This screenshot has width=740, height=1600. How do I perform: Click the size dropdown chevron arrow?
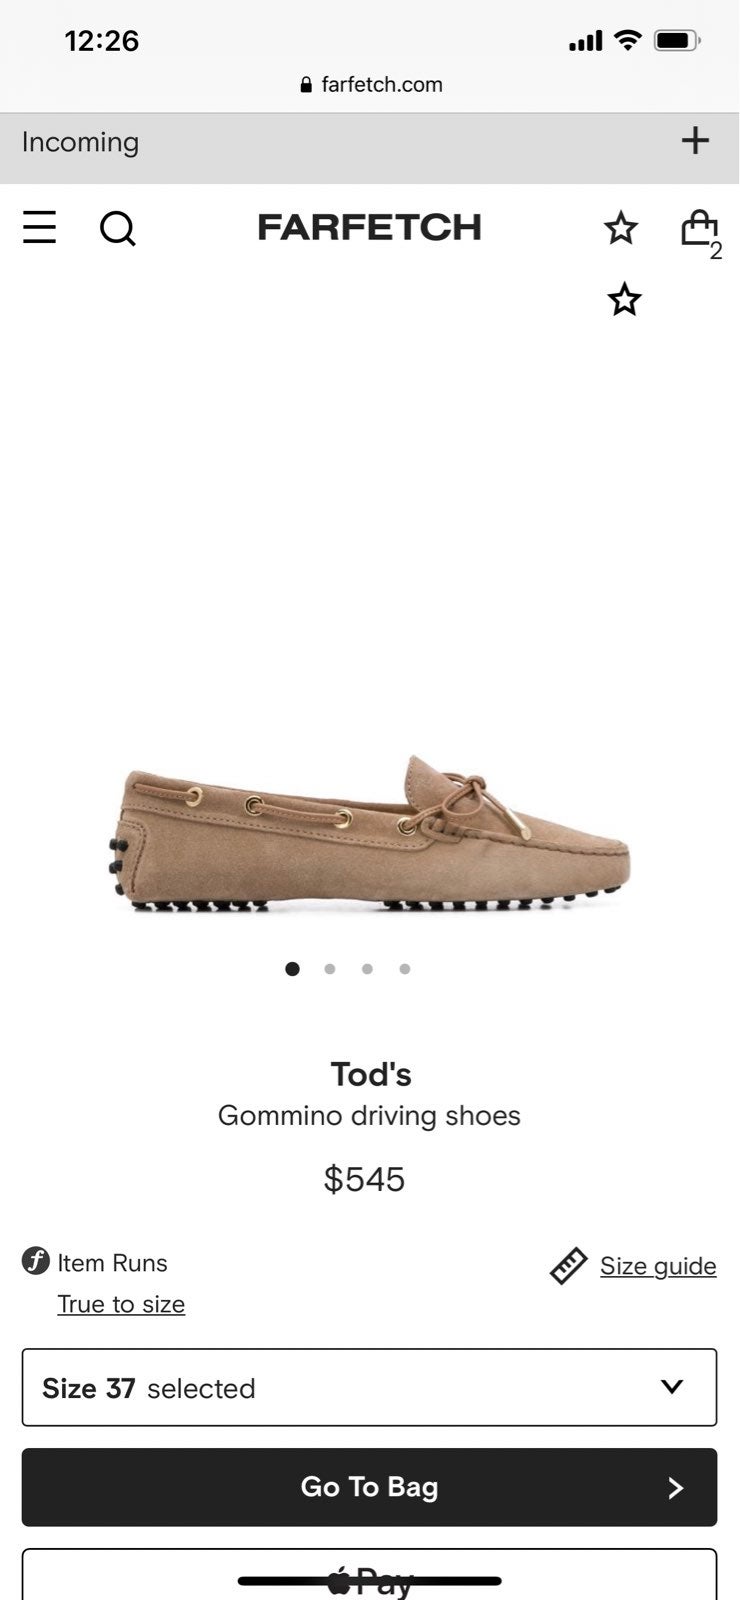672,1387
